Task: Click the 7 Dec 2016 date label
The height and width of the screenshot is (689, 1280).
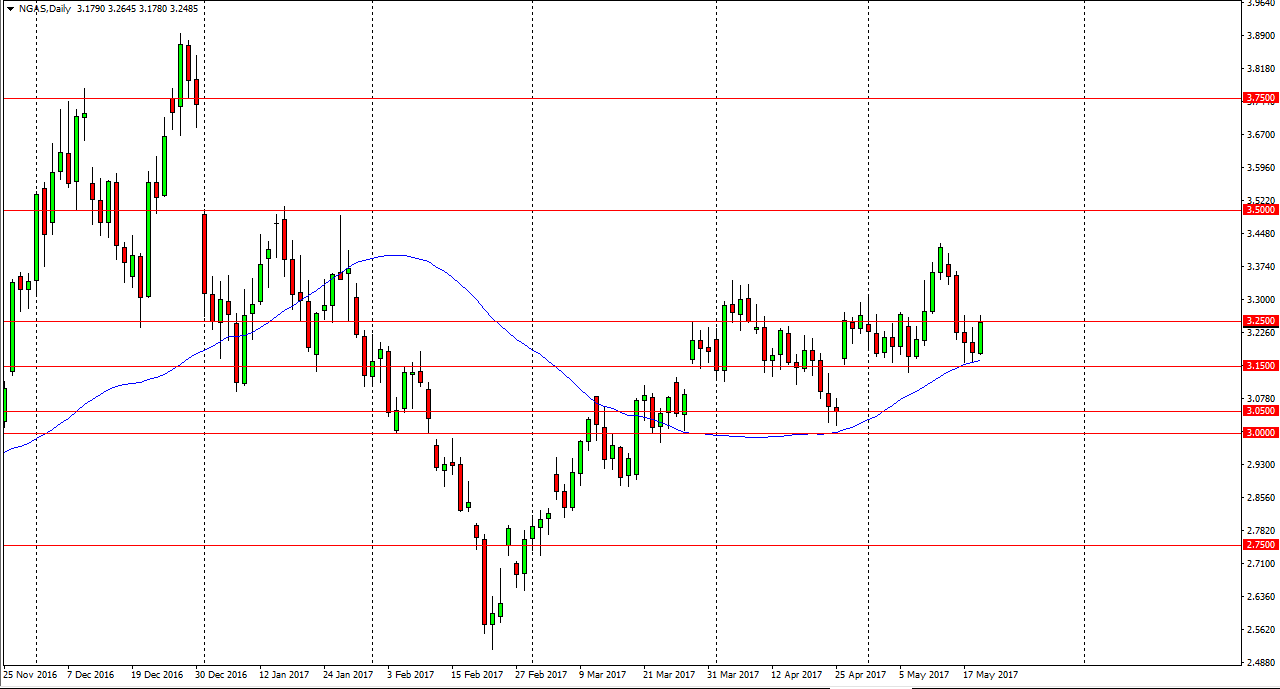Action: (x=91, y=675)
